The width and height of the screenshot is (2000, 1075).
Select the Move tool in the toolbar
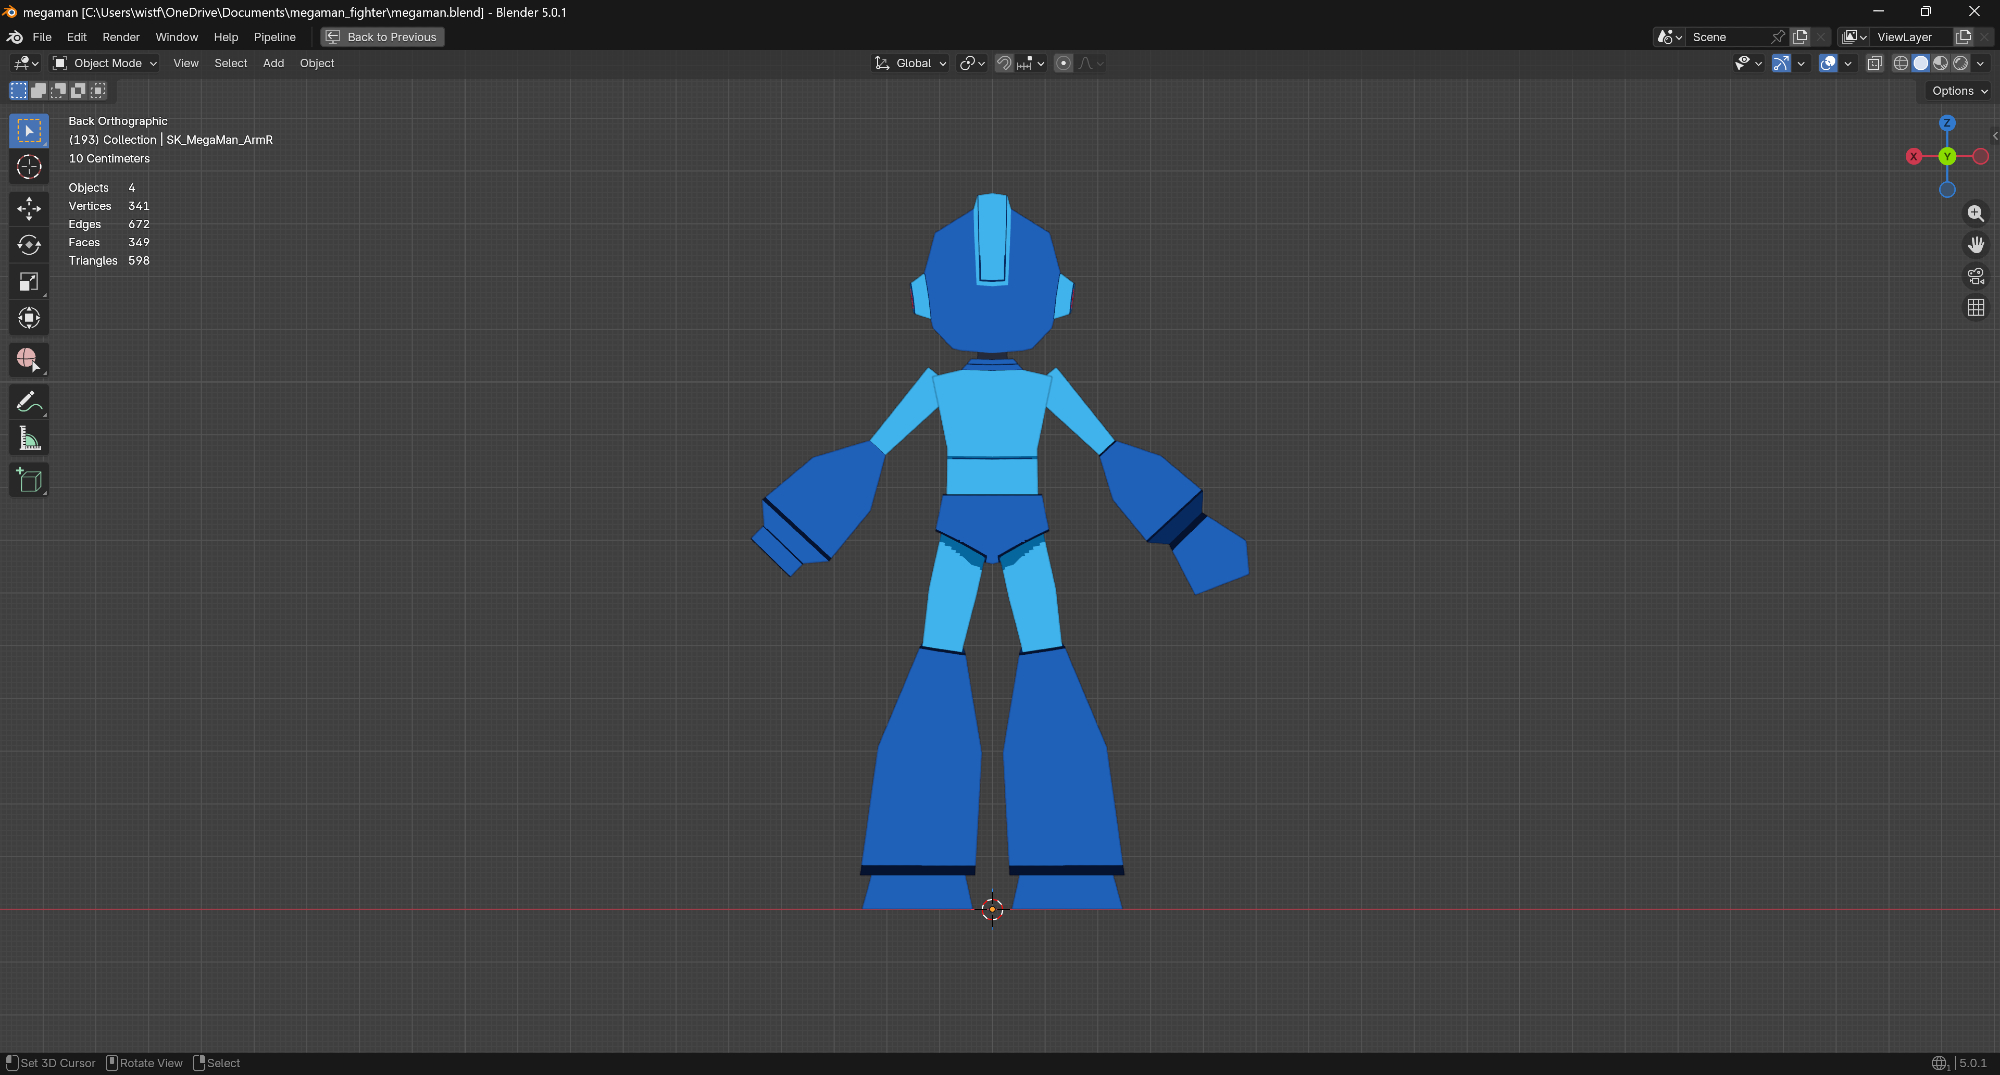[29, 208]
